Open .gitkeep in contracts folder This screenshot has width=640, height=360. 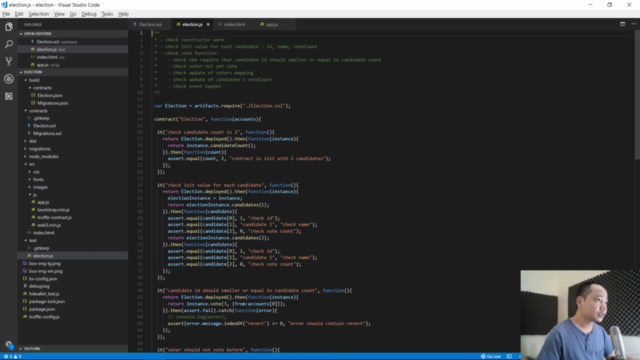coord(73,118)
